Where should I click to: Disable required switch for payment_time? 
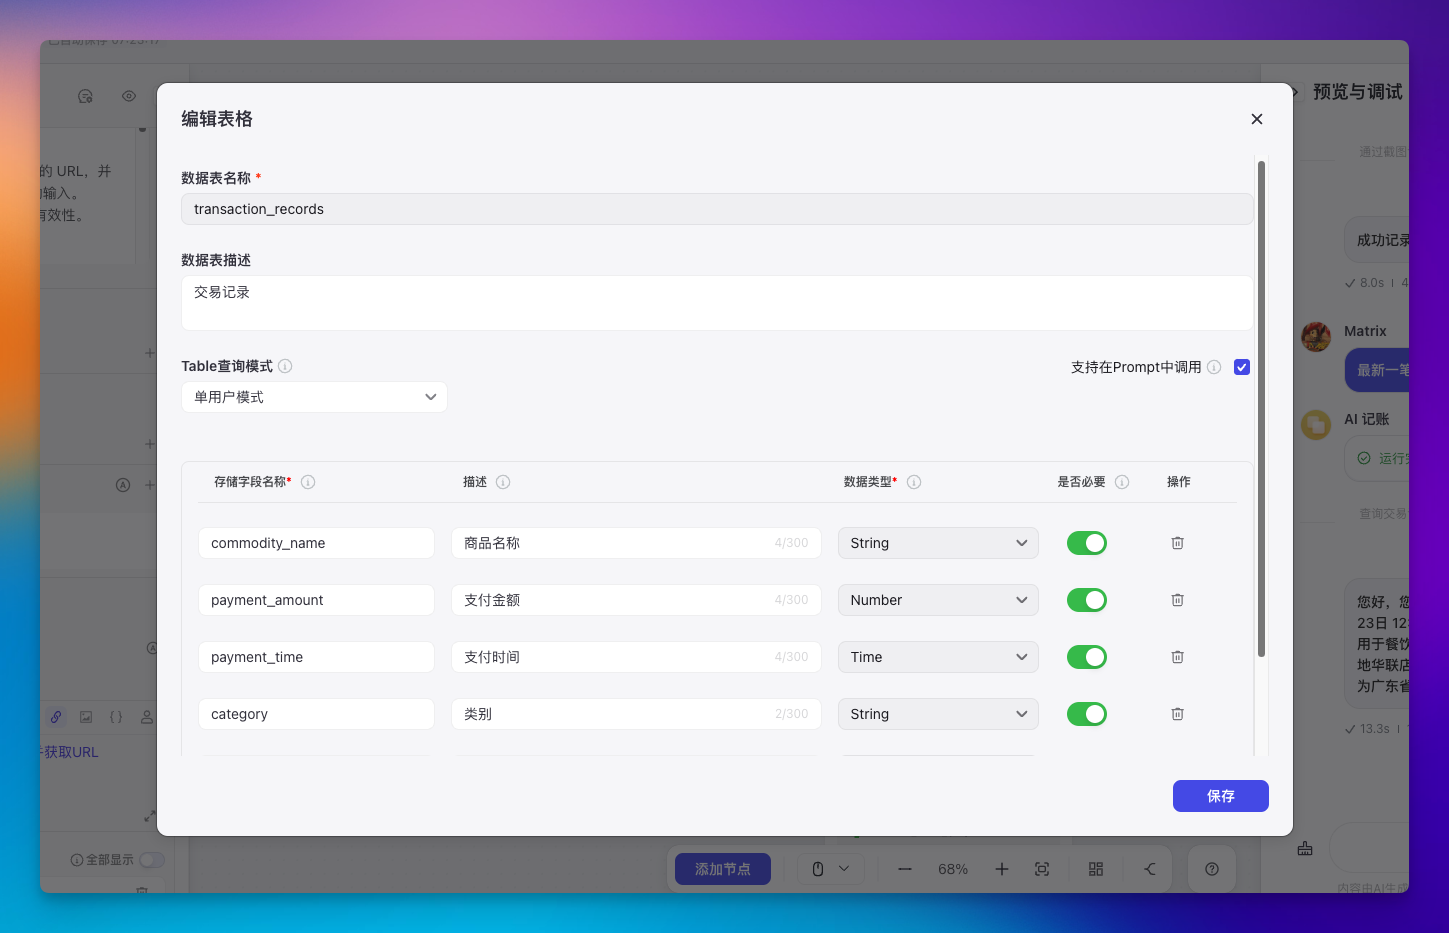[x=1086, y=657]
